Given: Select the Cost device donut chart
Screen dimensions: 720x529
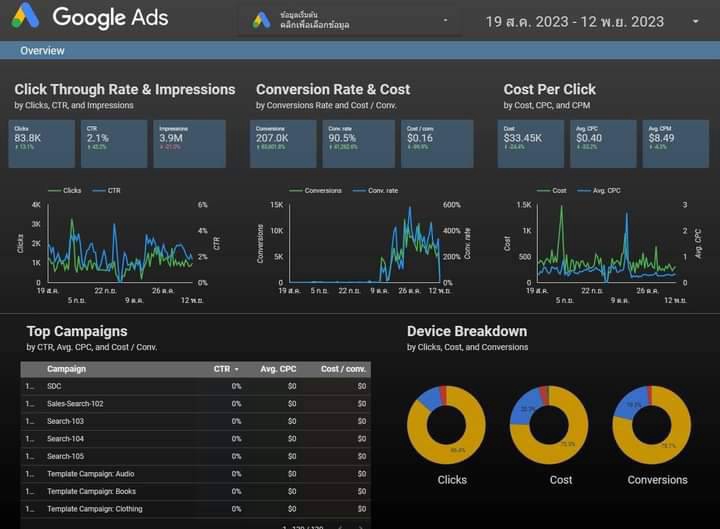Looking at the screenshot, I should (x=549, y=425).
